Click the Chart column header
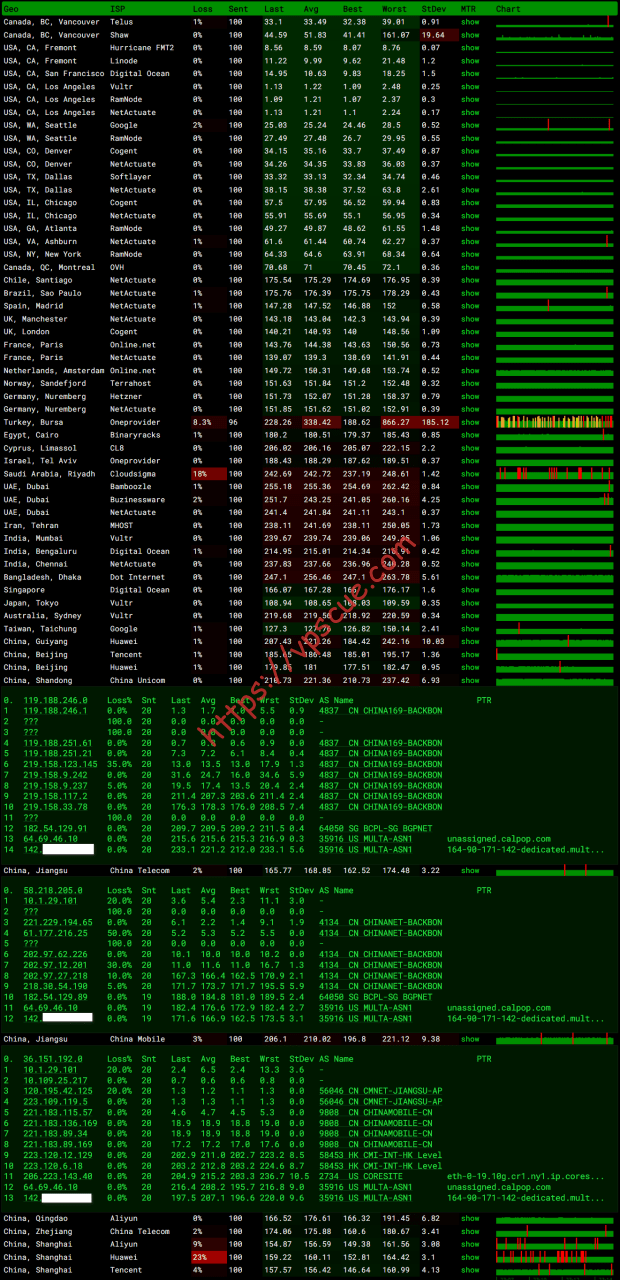The image size is (620, 1280). [508, 8]
